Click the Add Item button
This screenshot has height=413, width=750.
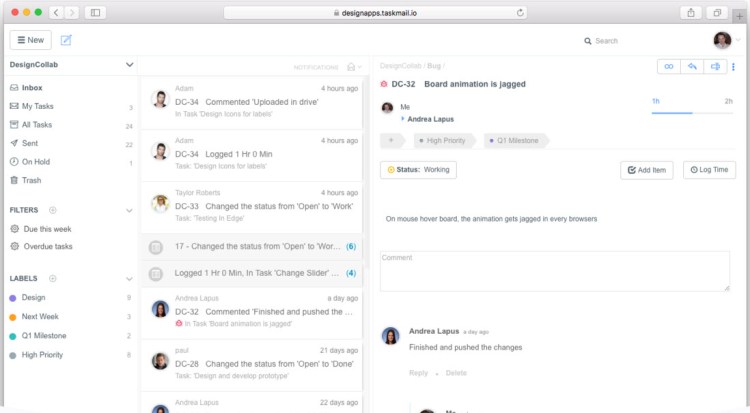pos(647,170)
